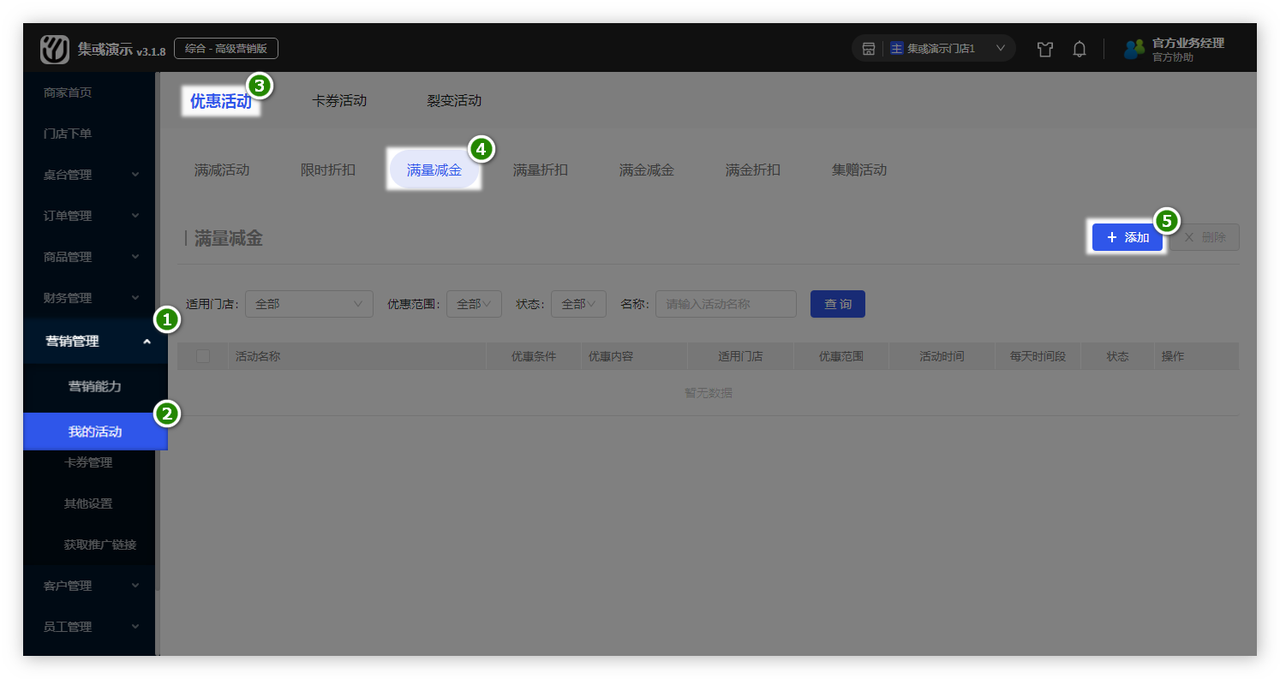Switch to 裂变活动 tab
The height and width of the screenshot is (679, 1280).
(x=454, y=100)
